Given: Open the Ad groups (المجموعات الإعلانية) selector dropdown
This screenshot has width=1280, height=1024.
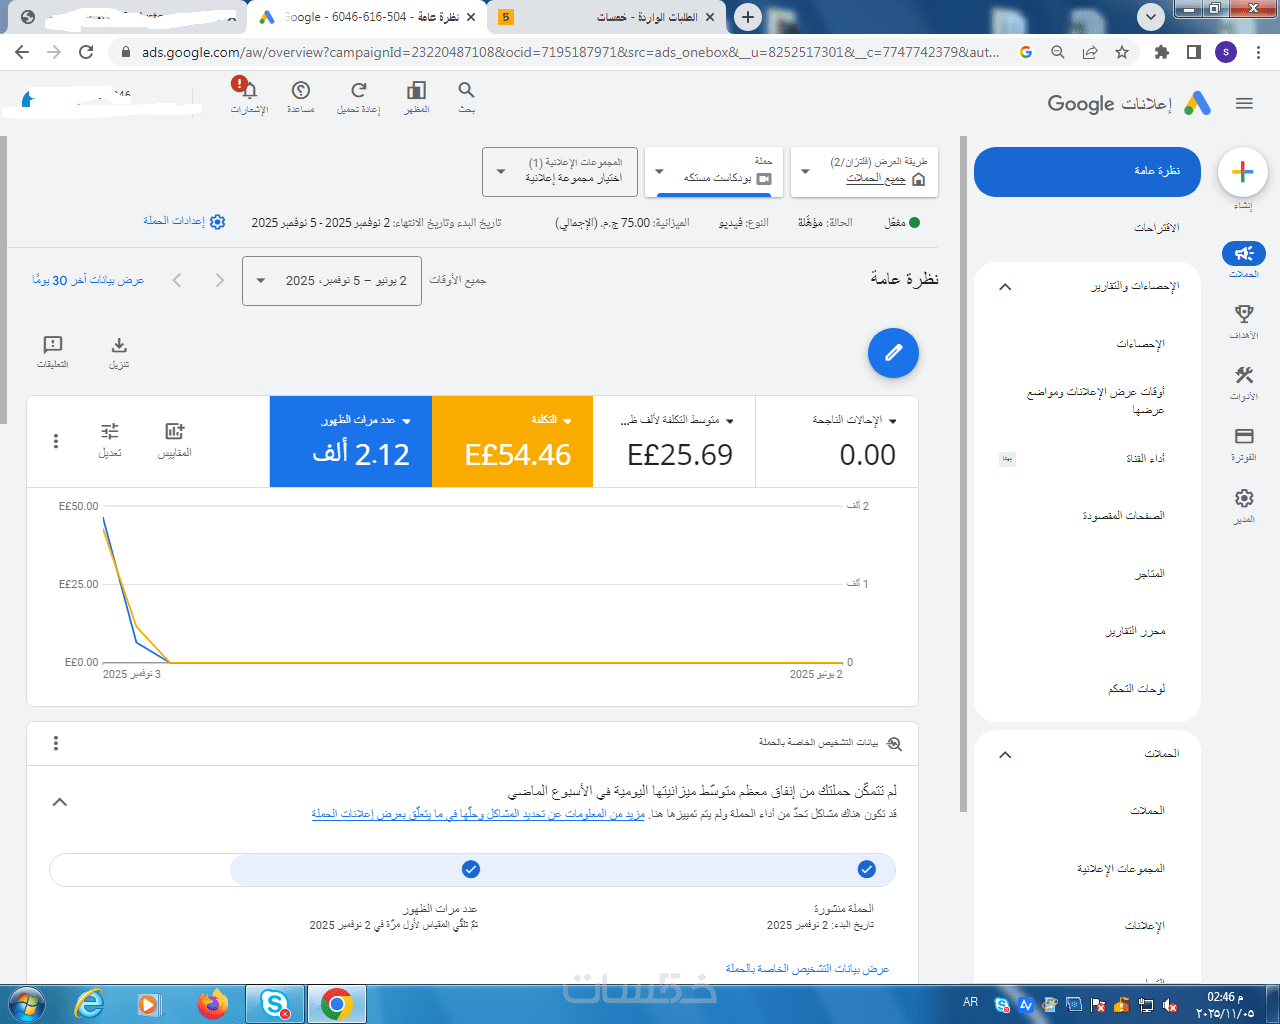Looking at the screenshot, I should tap(559, 172).
